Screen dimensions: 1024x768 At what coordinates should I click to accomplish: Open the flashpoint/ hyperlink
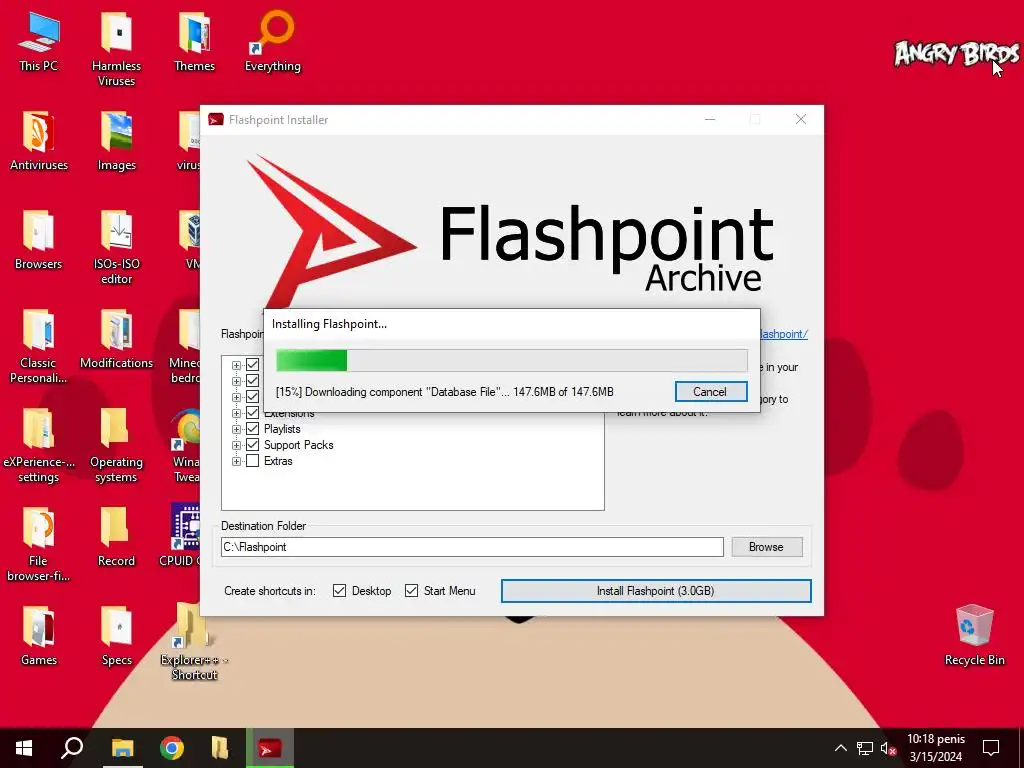pos(784,334)
